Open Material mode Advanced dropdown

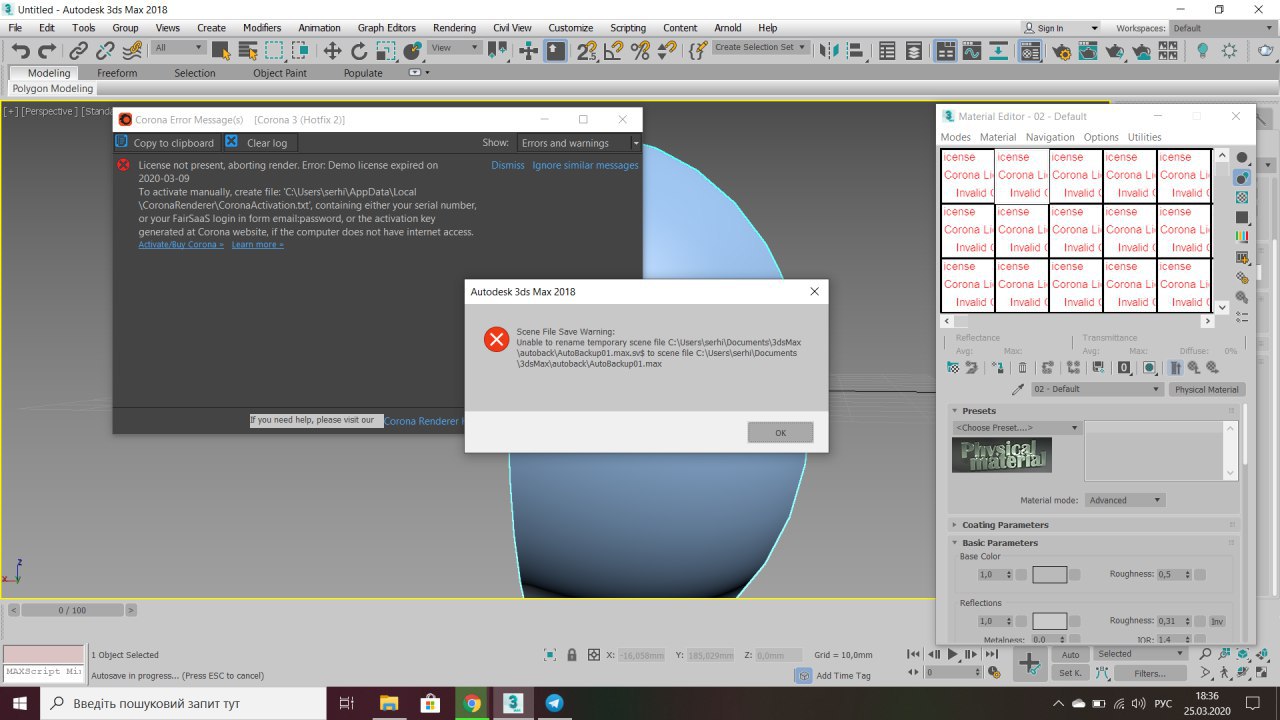1125,500
